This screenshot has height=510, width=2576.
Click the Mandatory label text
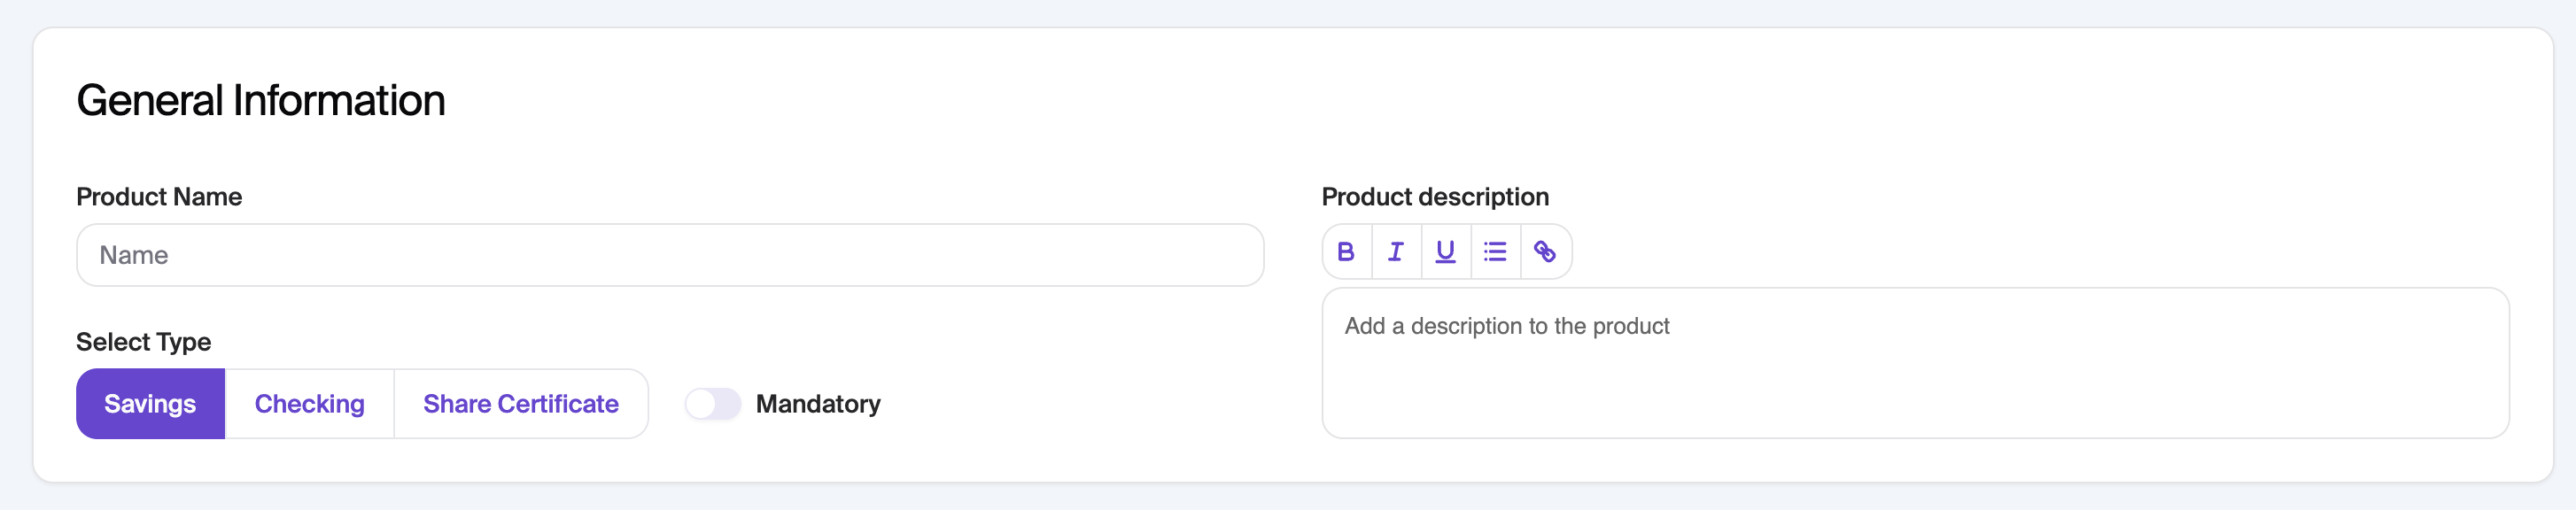818,404
